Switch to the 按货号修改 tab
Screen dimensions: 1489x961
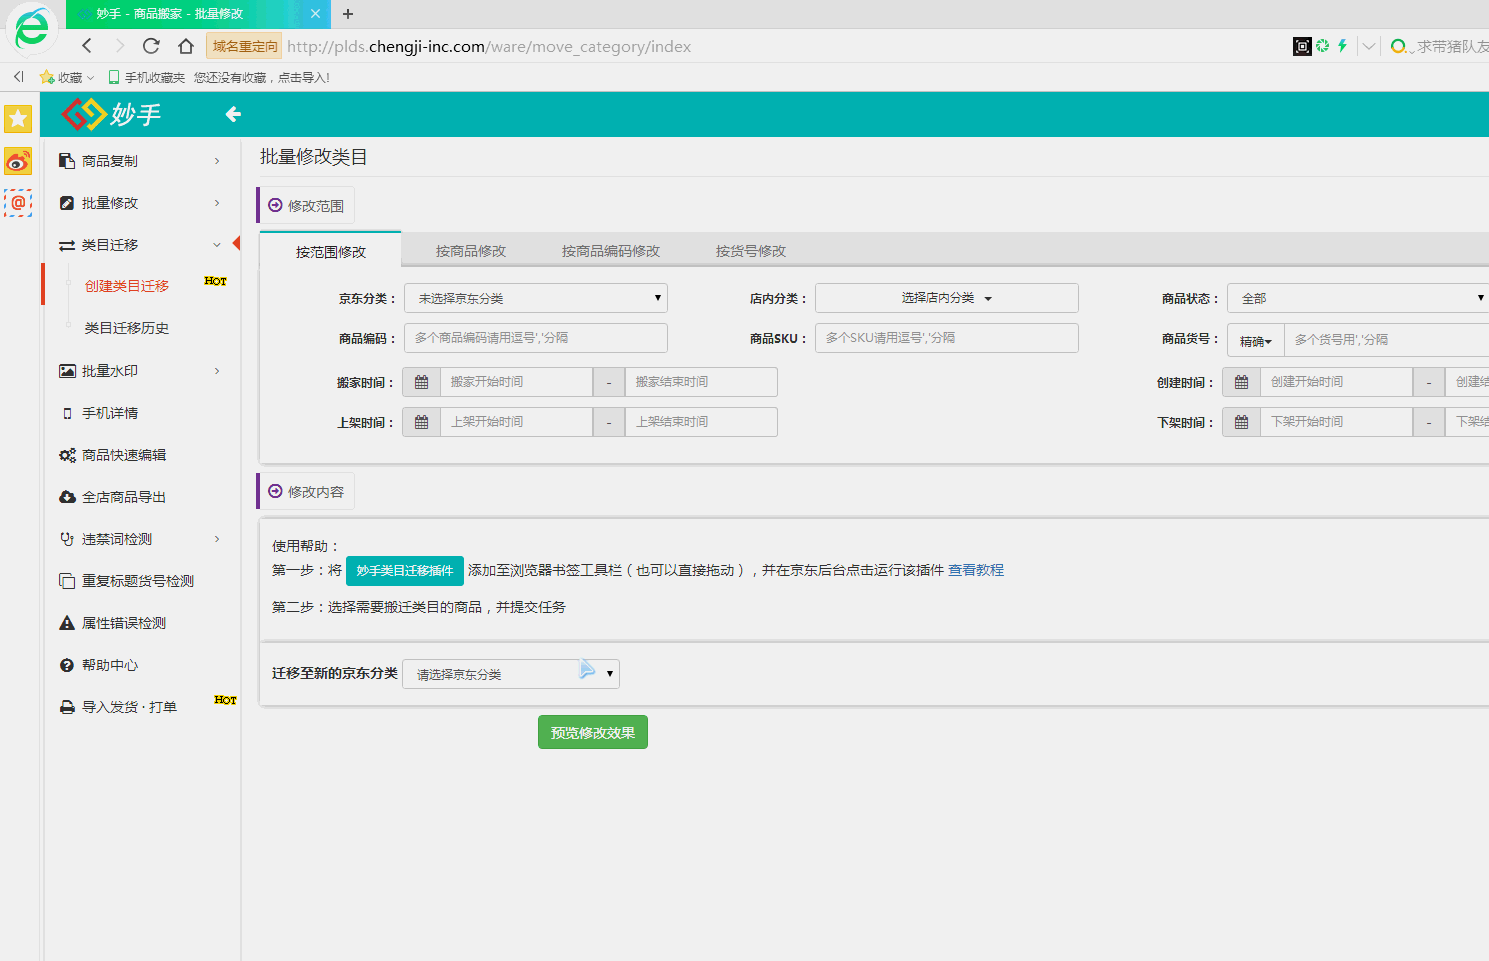(750, 251)
